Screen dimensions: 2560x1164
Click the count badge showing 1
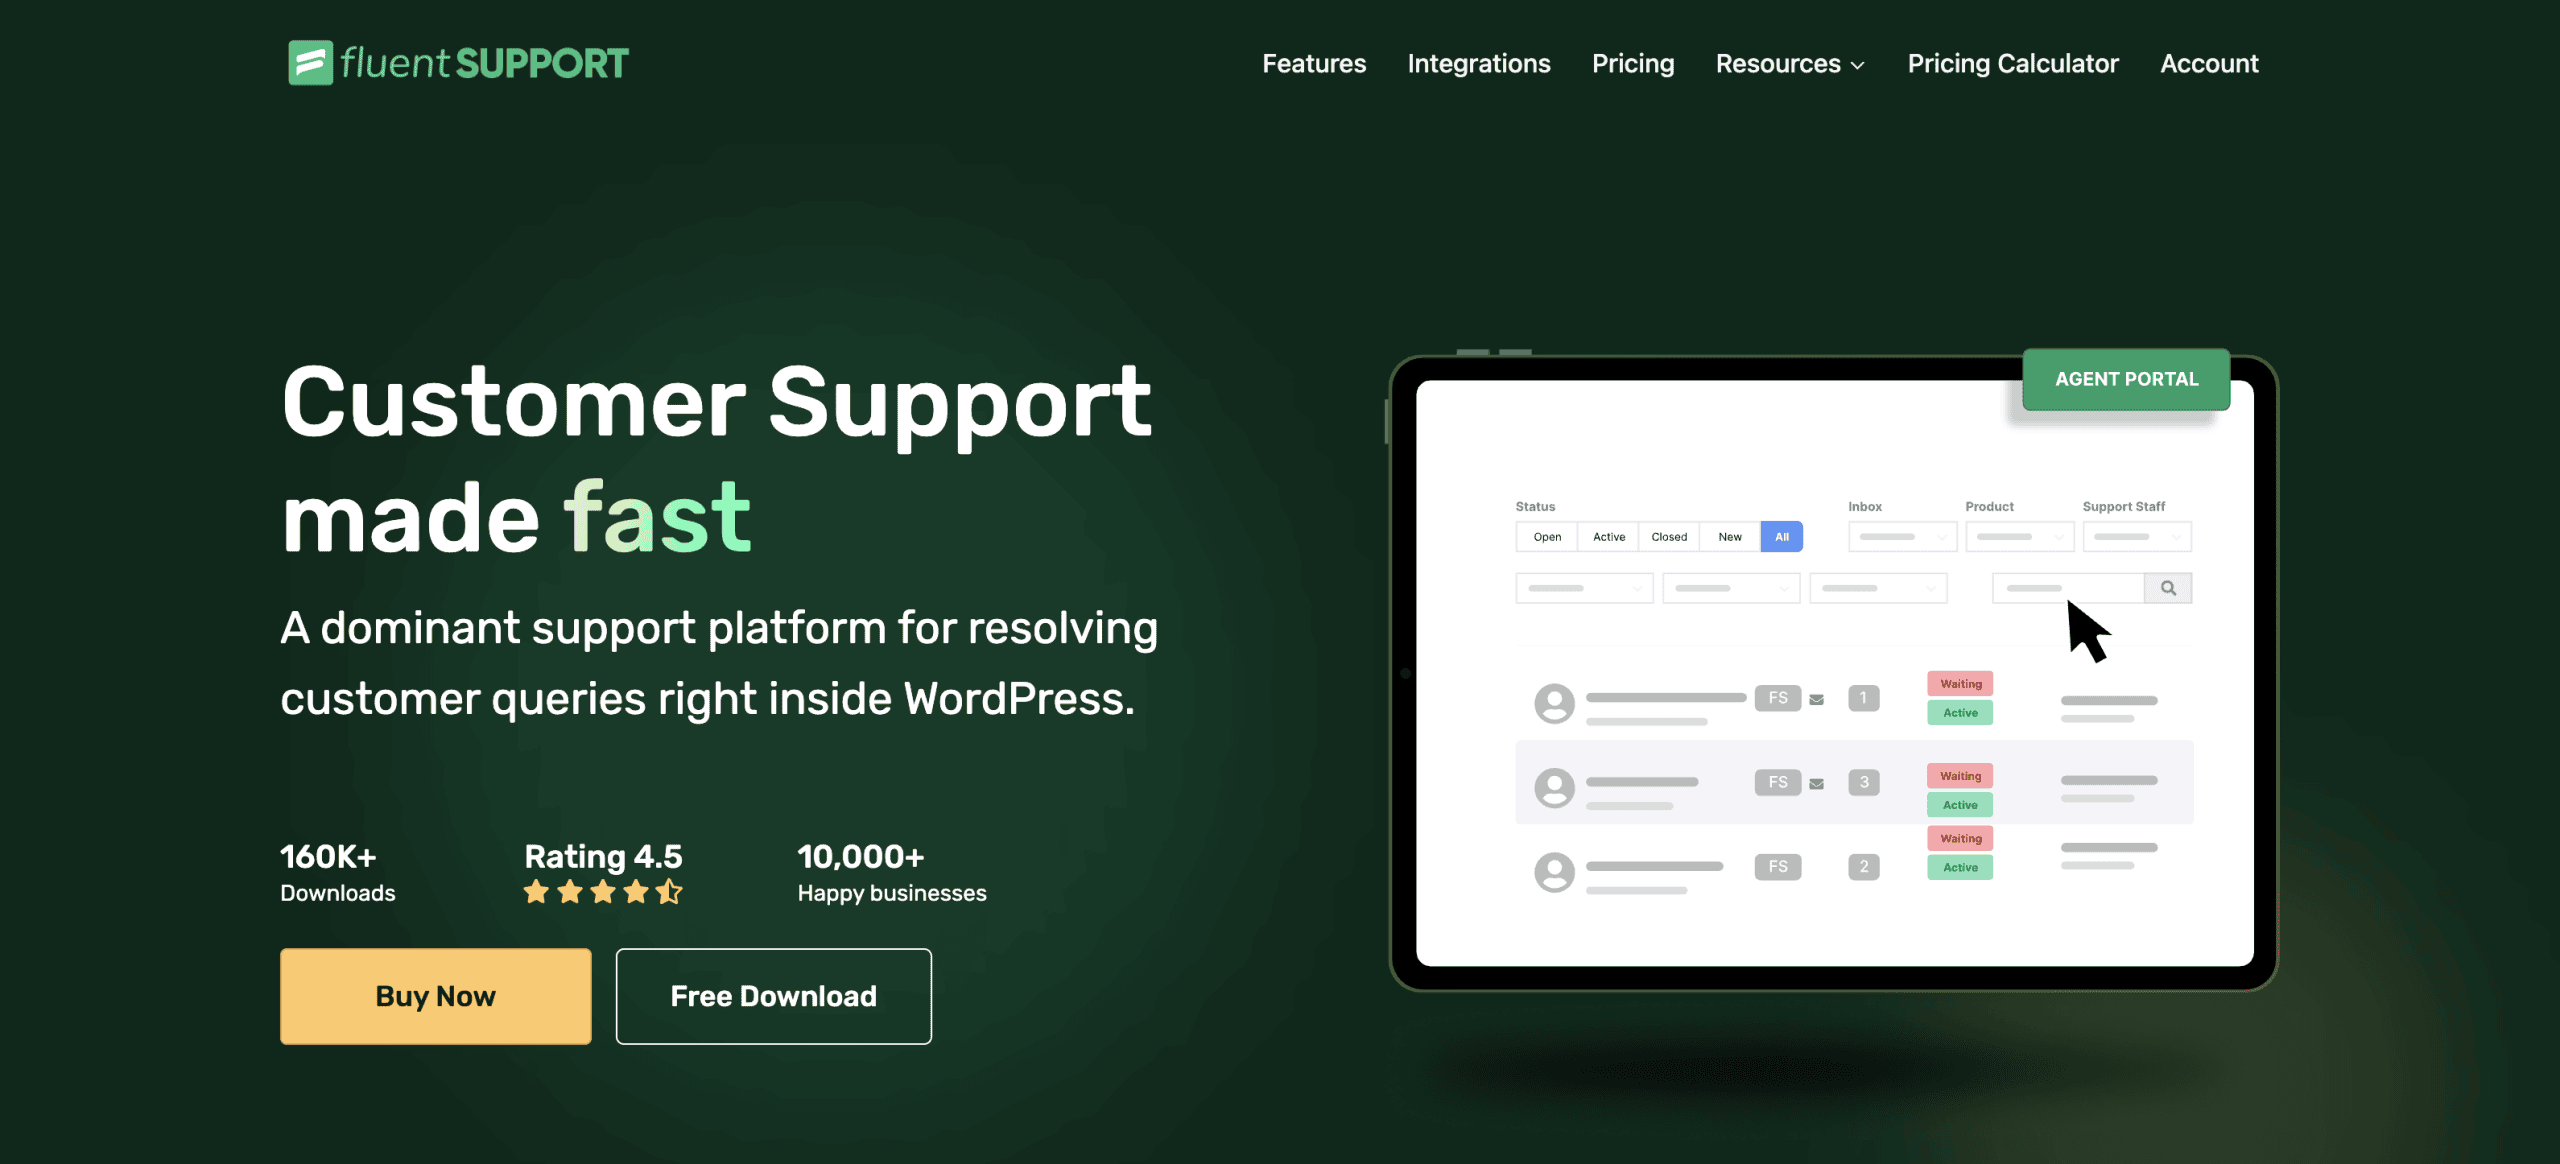(x=1863, y=698)
